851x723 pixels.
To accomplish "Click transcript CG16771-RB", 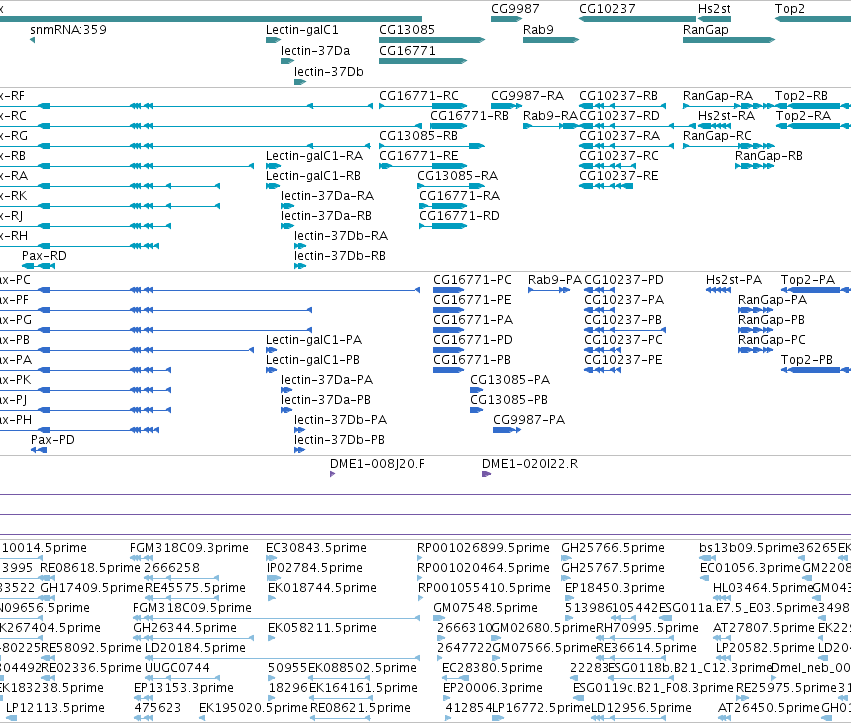I will tap(448, 126).
